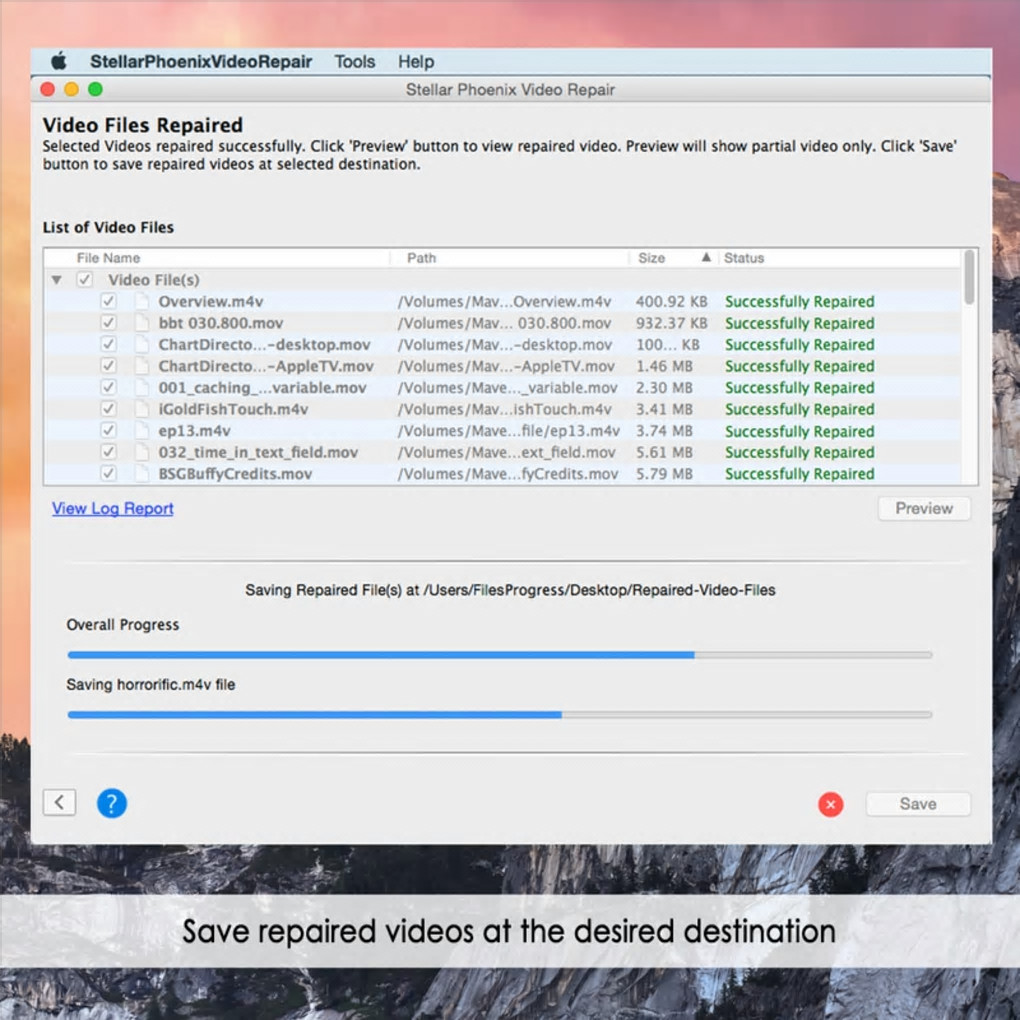Click the 032_time_in_text_field.mov file icon
Viewport: 1020px width, 1020px height.
(142, 451)
